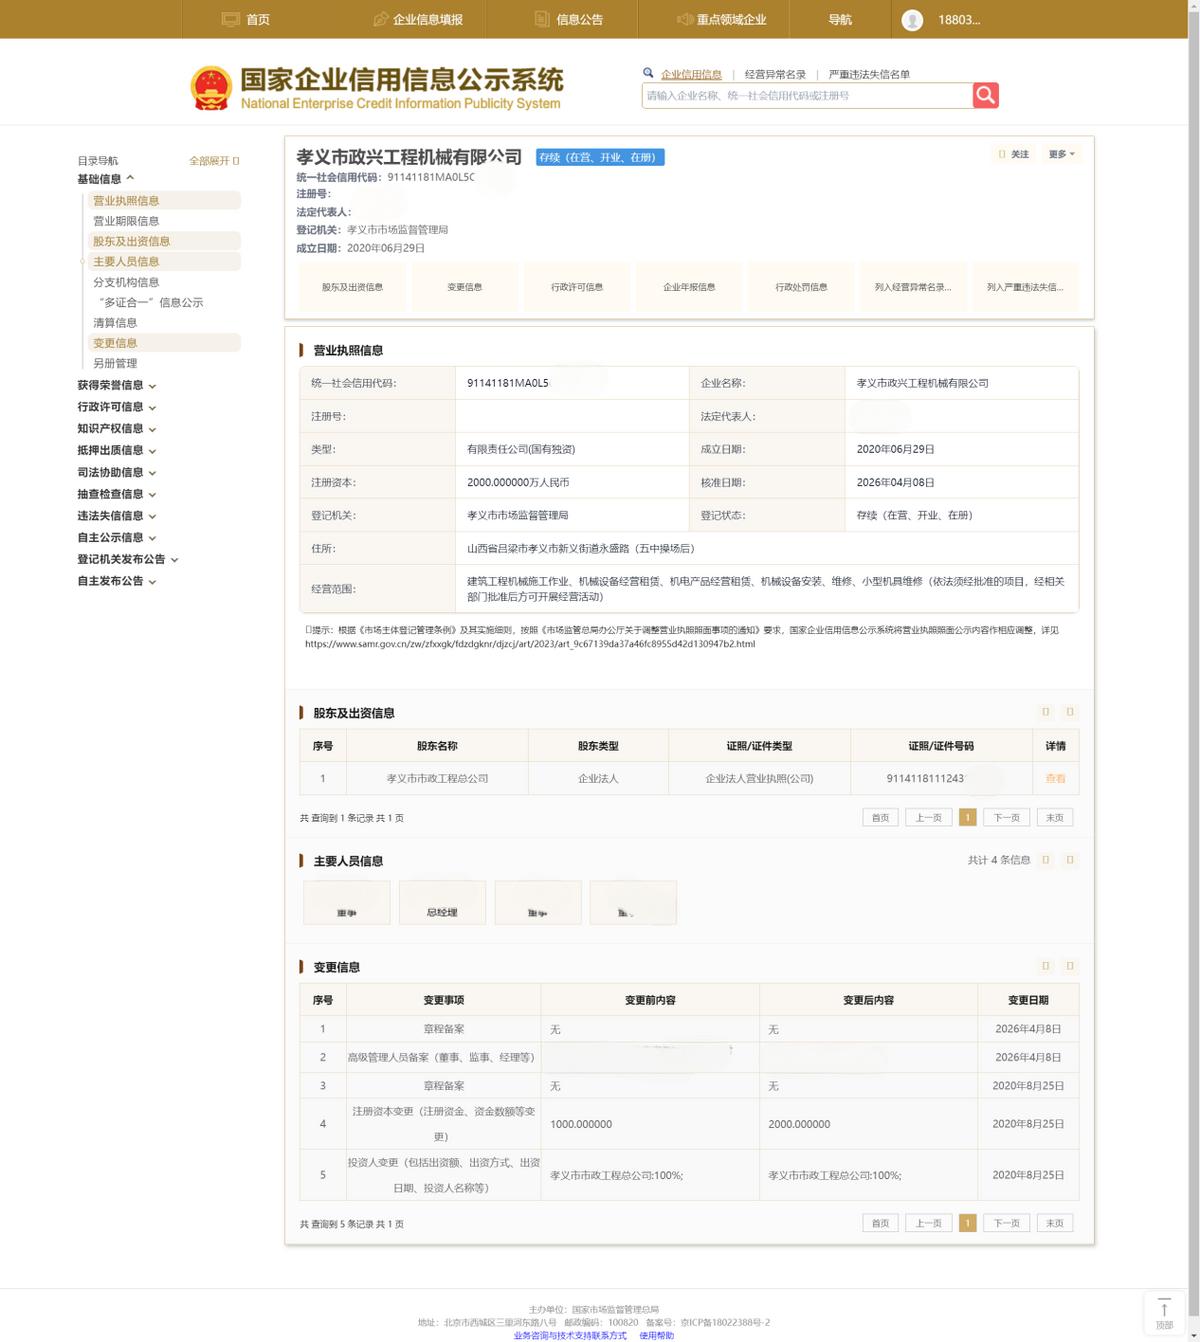This screenshot has height=1342, width=1200.
Task: Open 重点领域企业 in top navigation
Action: 722,19
